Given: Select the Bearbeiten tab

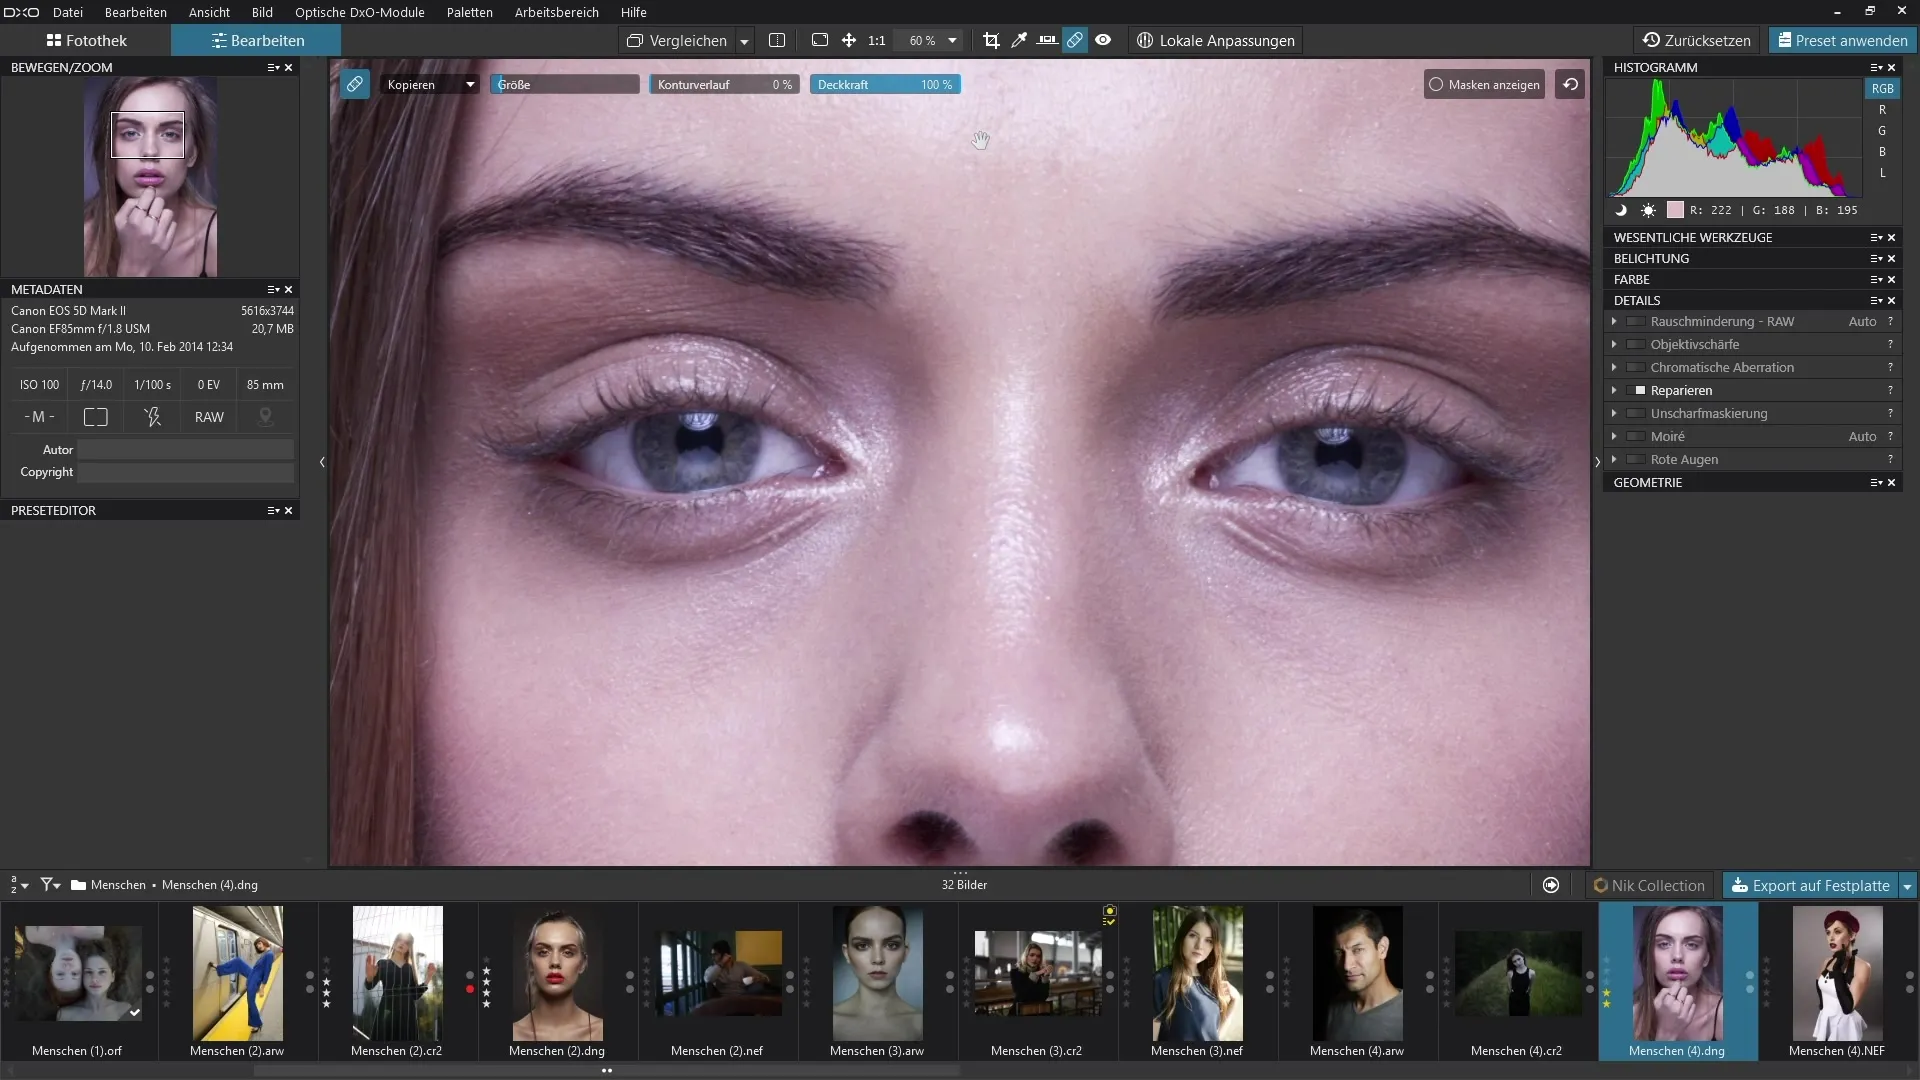Looking at the screenshot, I should click(257, 40).
